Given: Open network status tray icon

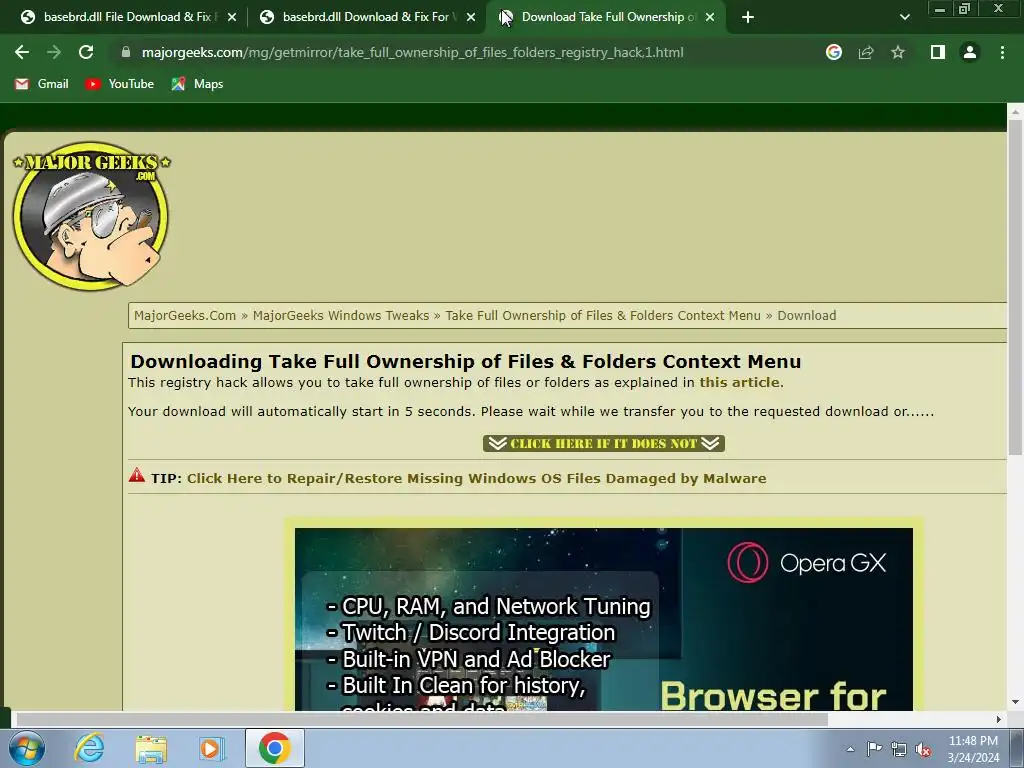Looking at the screenshot, I should tap(899, 749).
